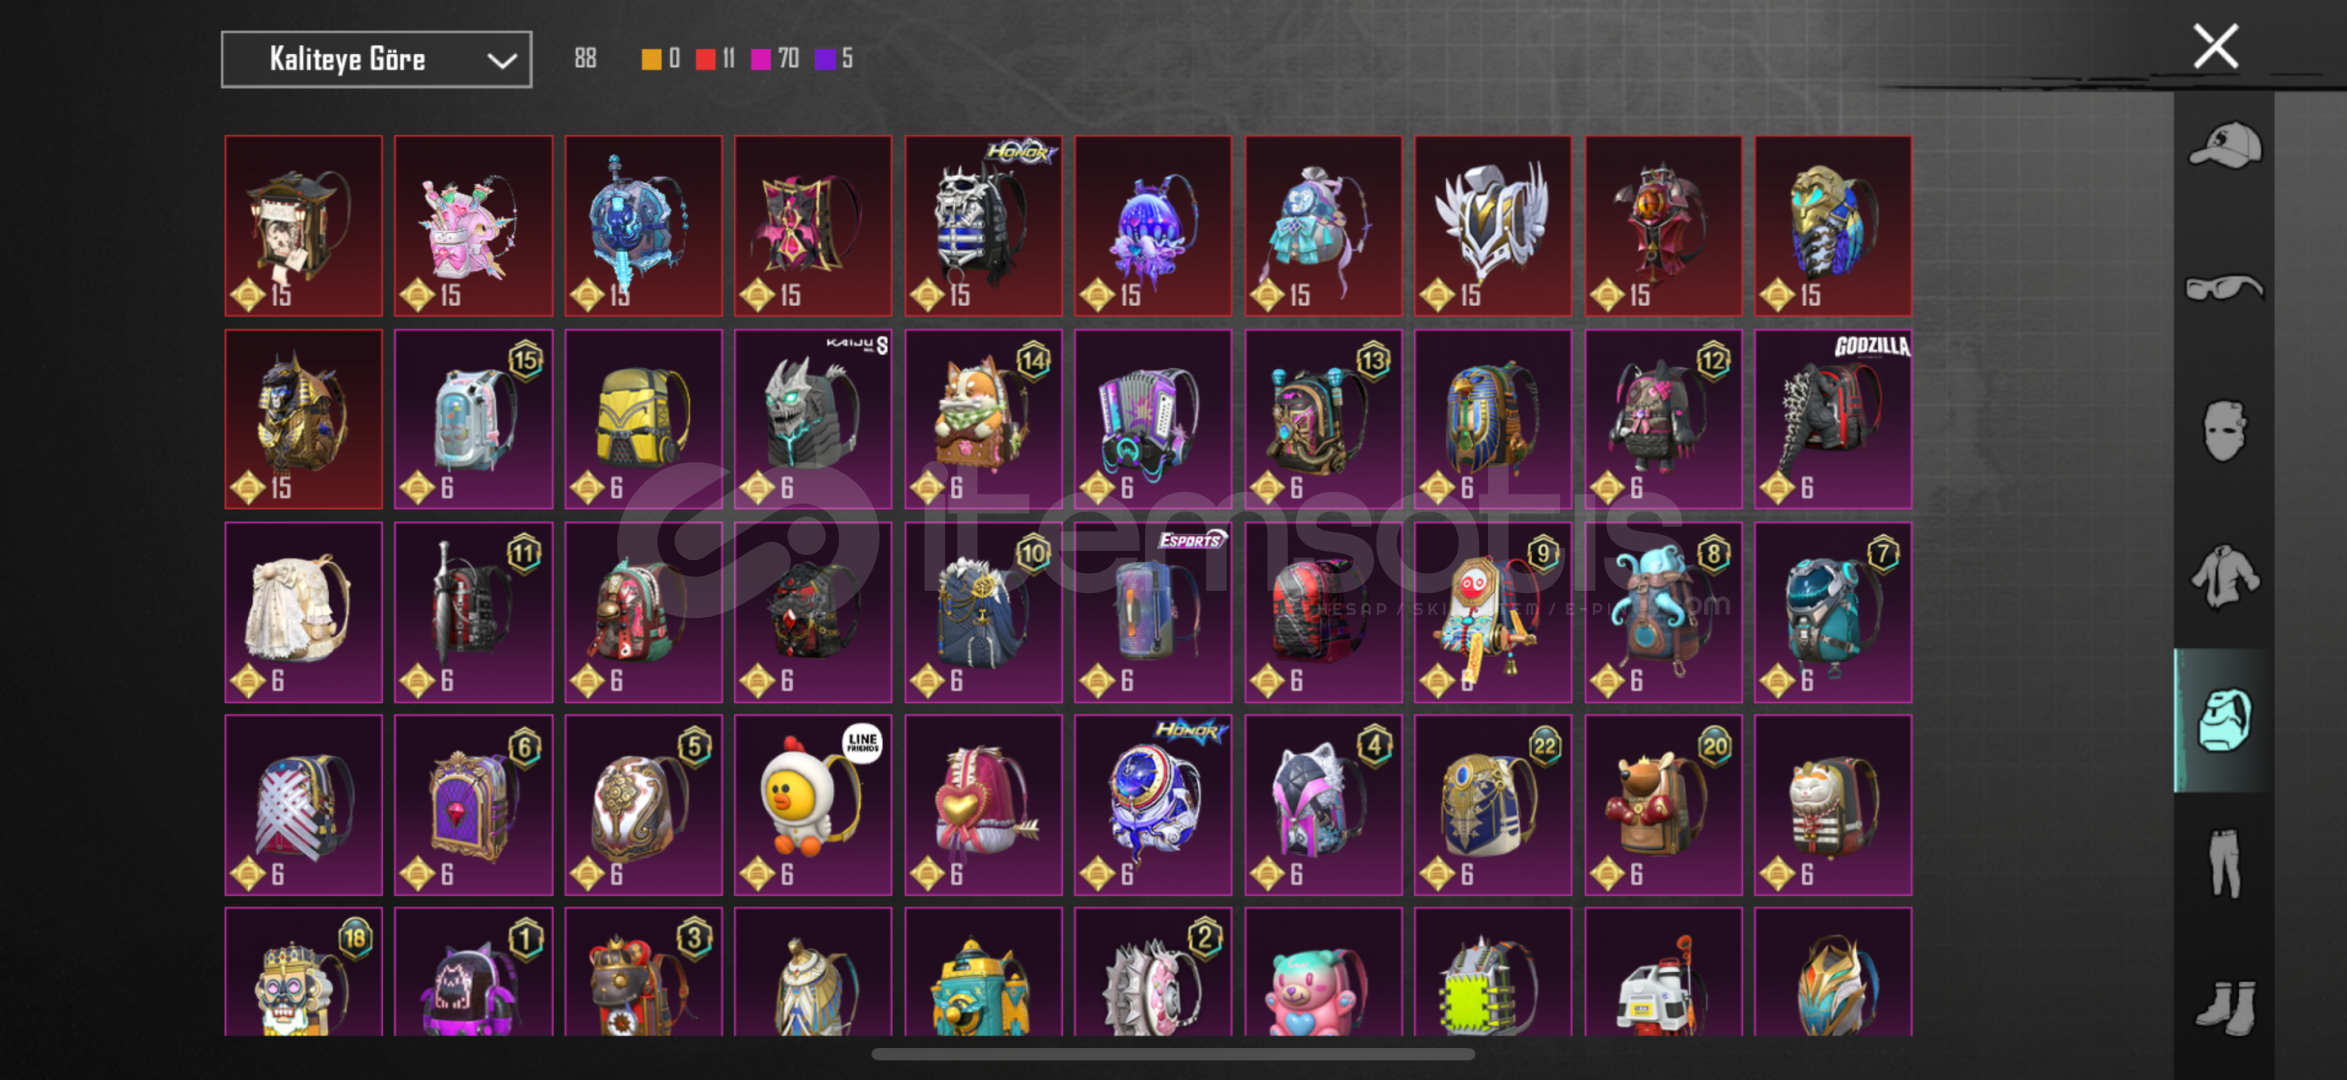Open the face mask category icon
This screenshot has height=1080, width=2347.
[x=2225, y=431]
